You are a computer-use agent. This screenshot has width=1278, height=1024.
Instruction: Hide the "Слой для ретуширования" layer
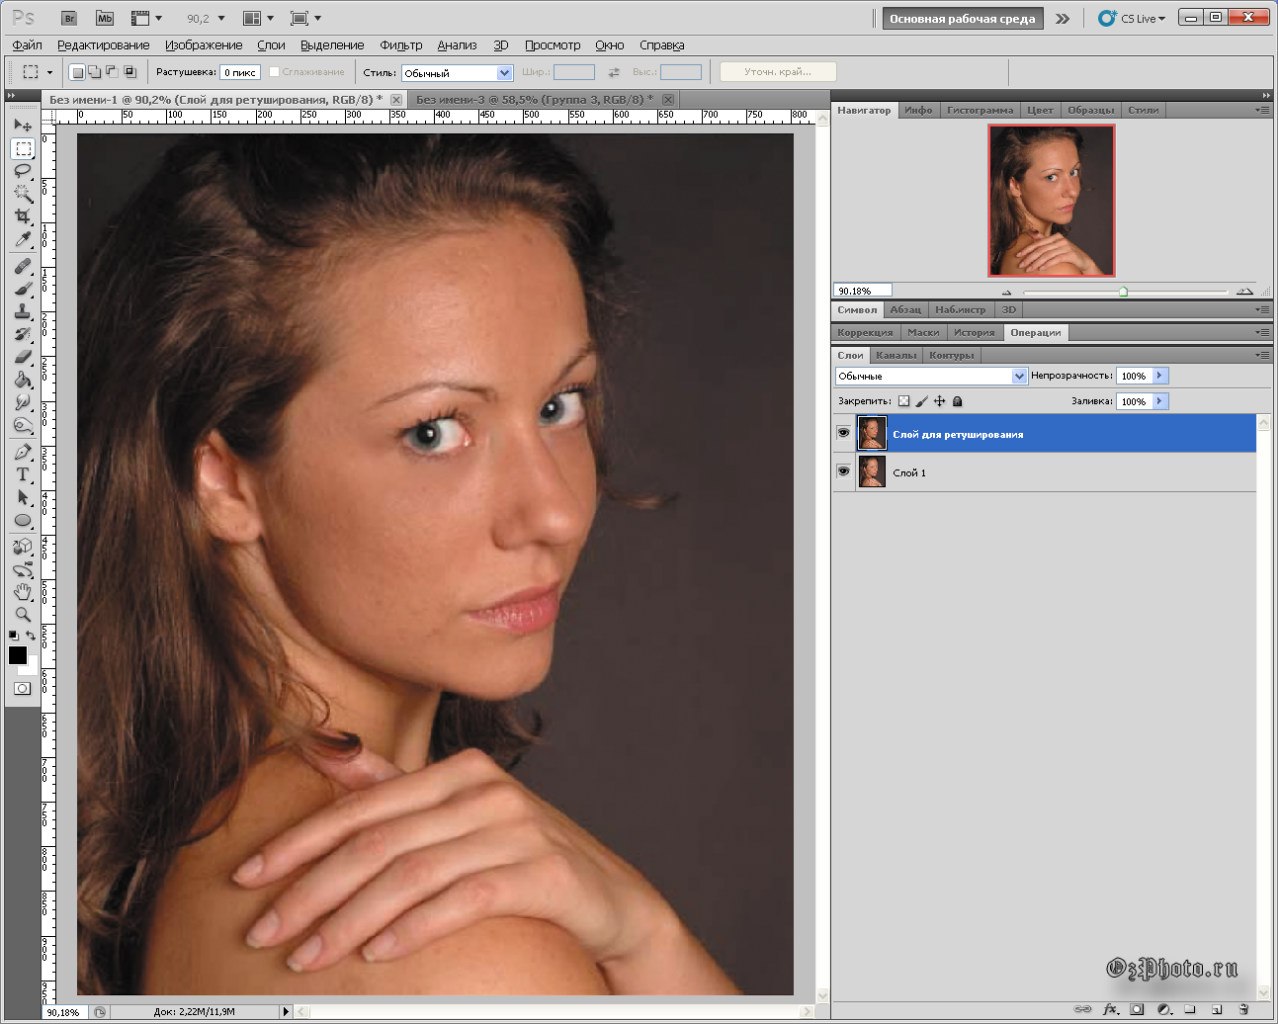tap(843, 434)
